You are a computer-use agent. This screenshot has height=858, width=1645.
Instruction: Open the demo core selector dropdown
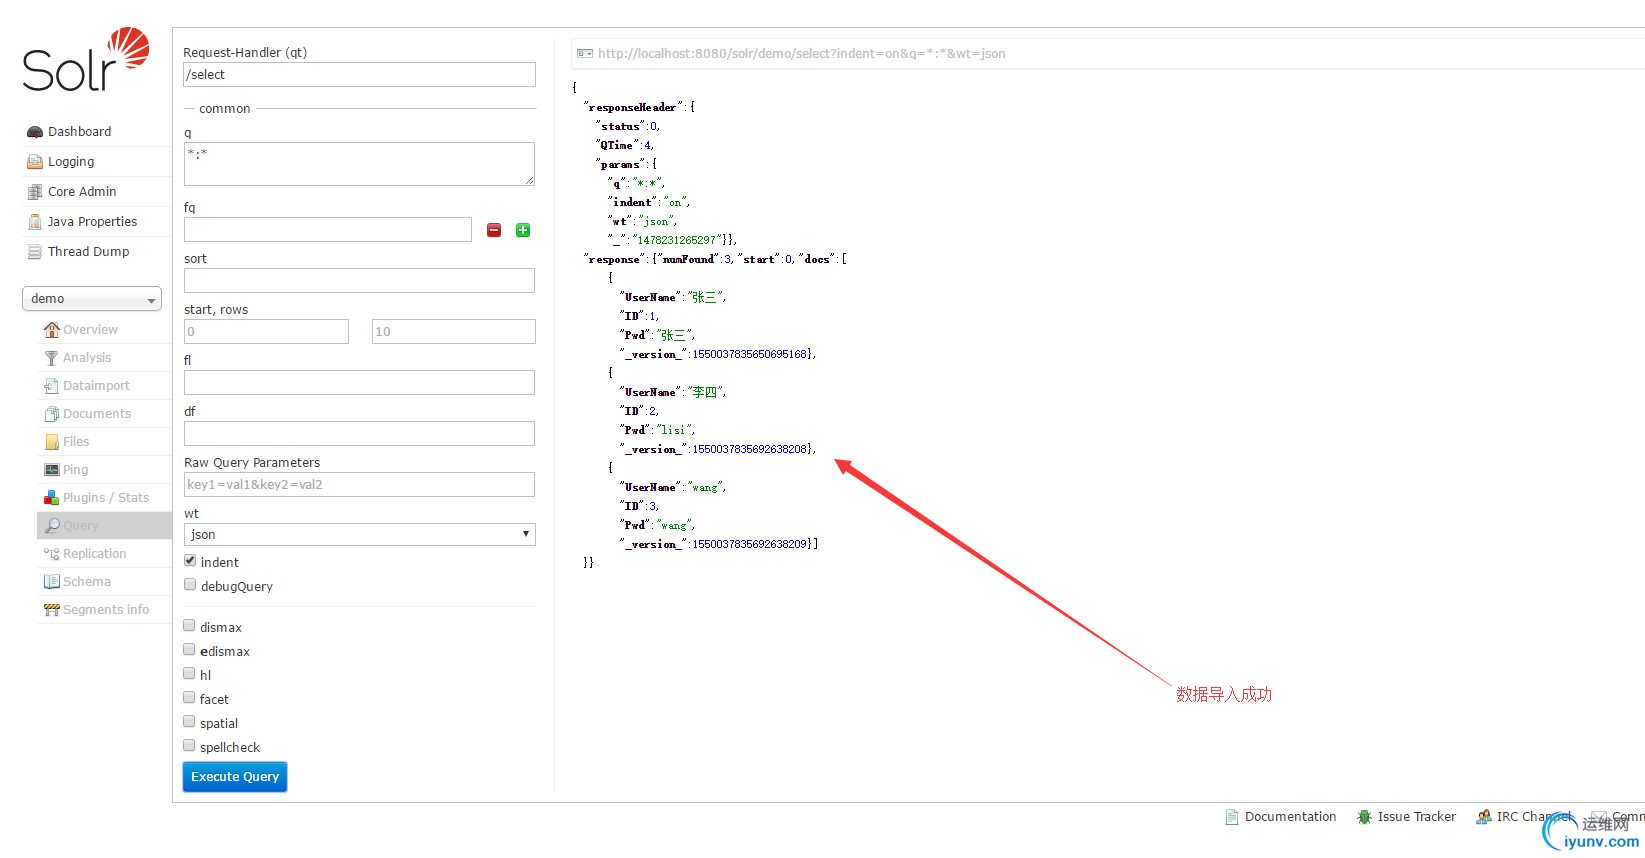tap(92, 299)
